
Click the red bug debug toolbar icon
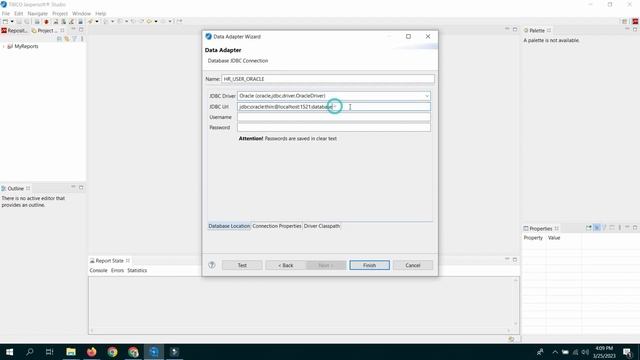point(46,21)
